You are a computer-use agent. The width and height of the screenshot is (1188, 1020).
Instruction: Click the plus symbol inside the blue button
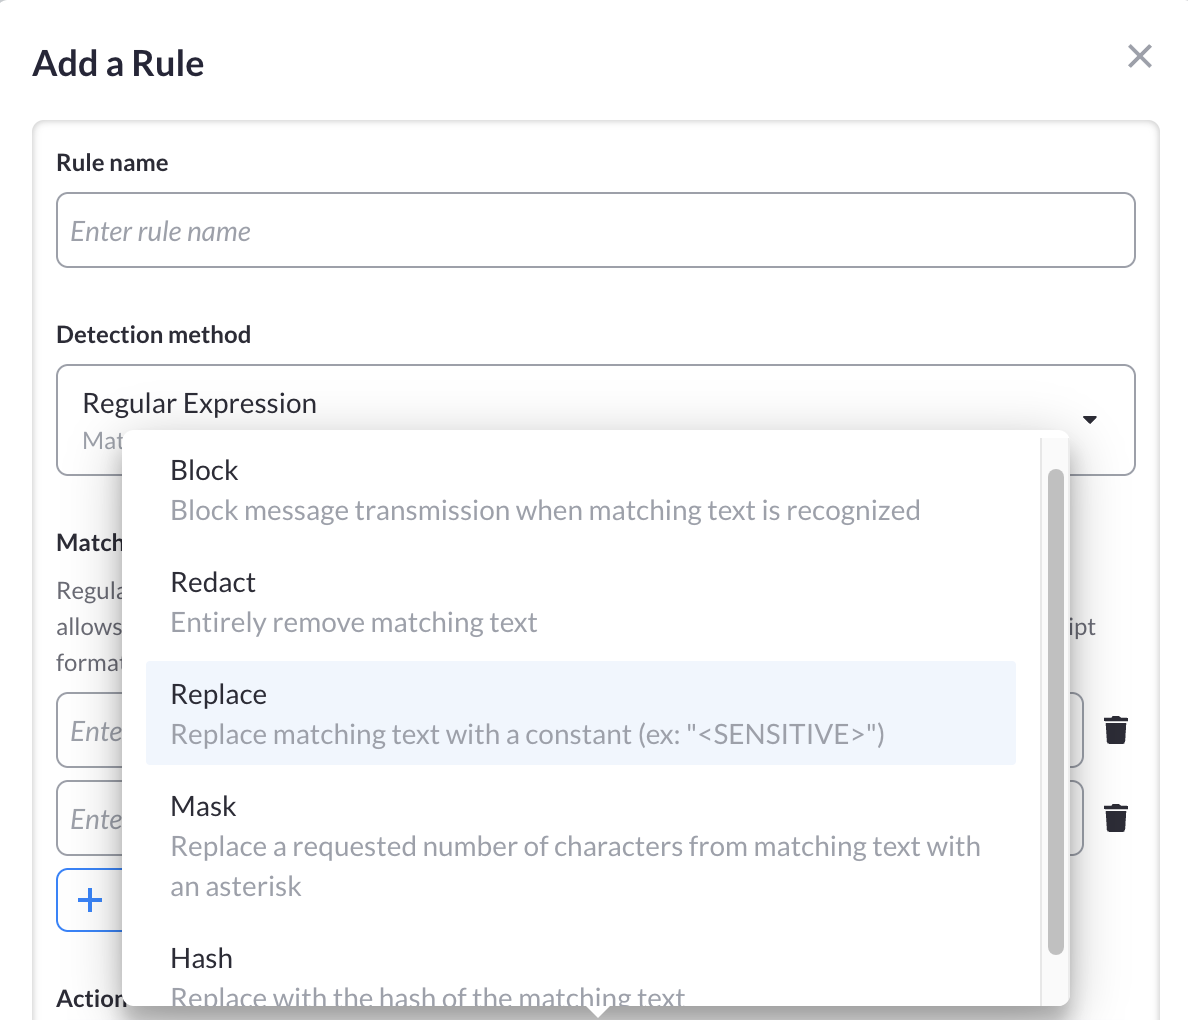(x=88, y=900)
